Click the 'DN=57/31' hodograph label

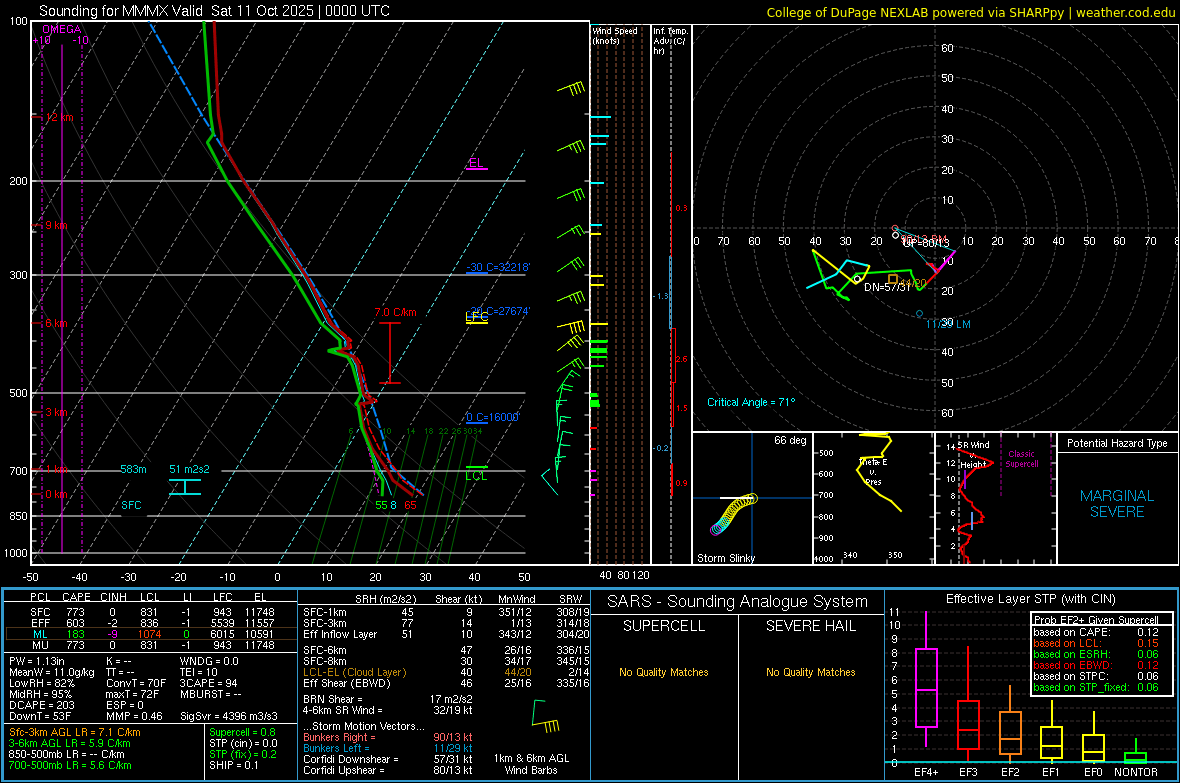(x=887, y=287)
